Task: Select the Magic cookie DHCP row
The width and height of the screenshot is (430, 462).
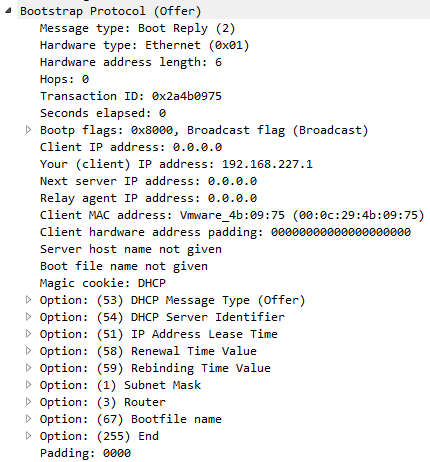Action: click(103, 283)
